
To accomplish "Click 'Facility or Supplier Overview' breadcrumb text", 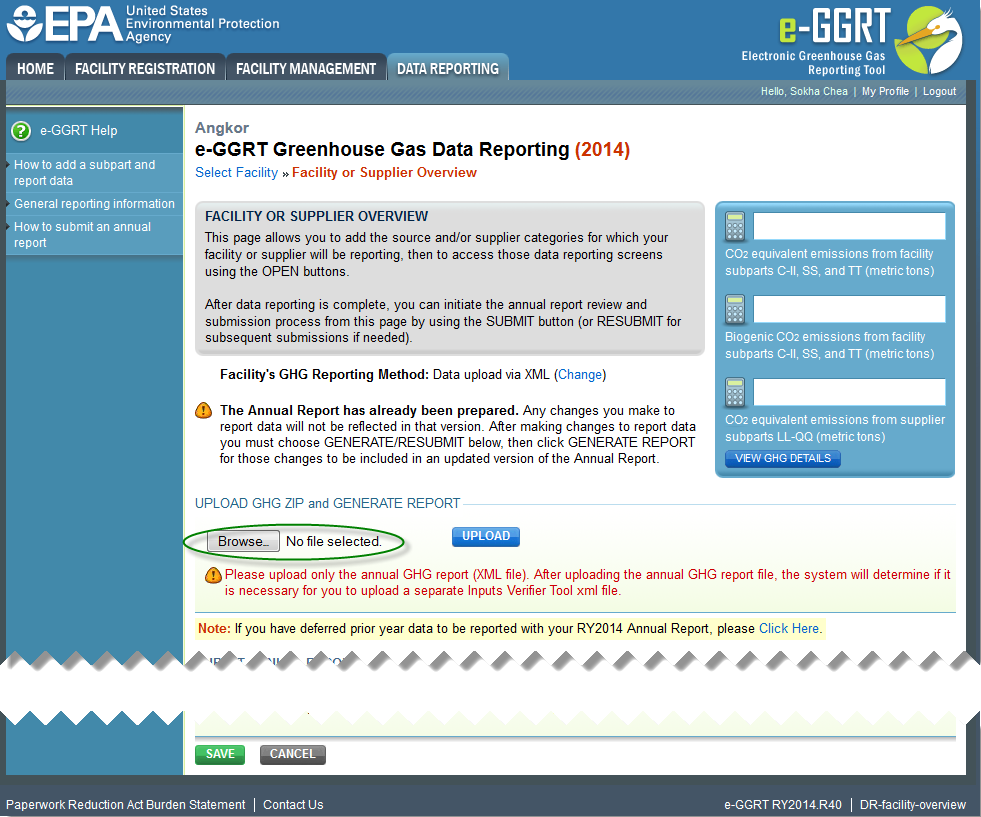I will tap(384, 173).
